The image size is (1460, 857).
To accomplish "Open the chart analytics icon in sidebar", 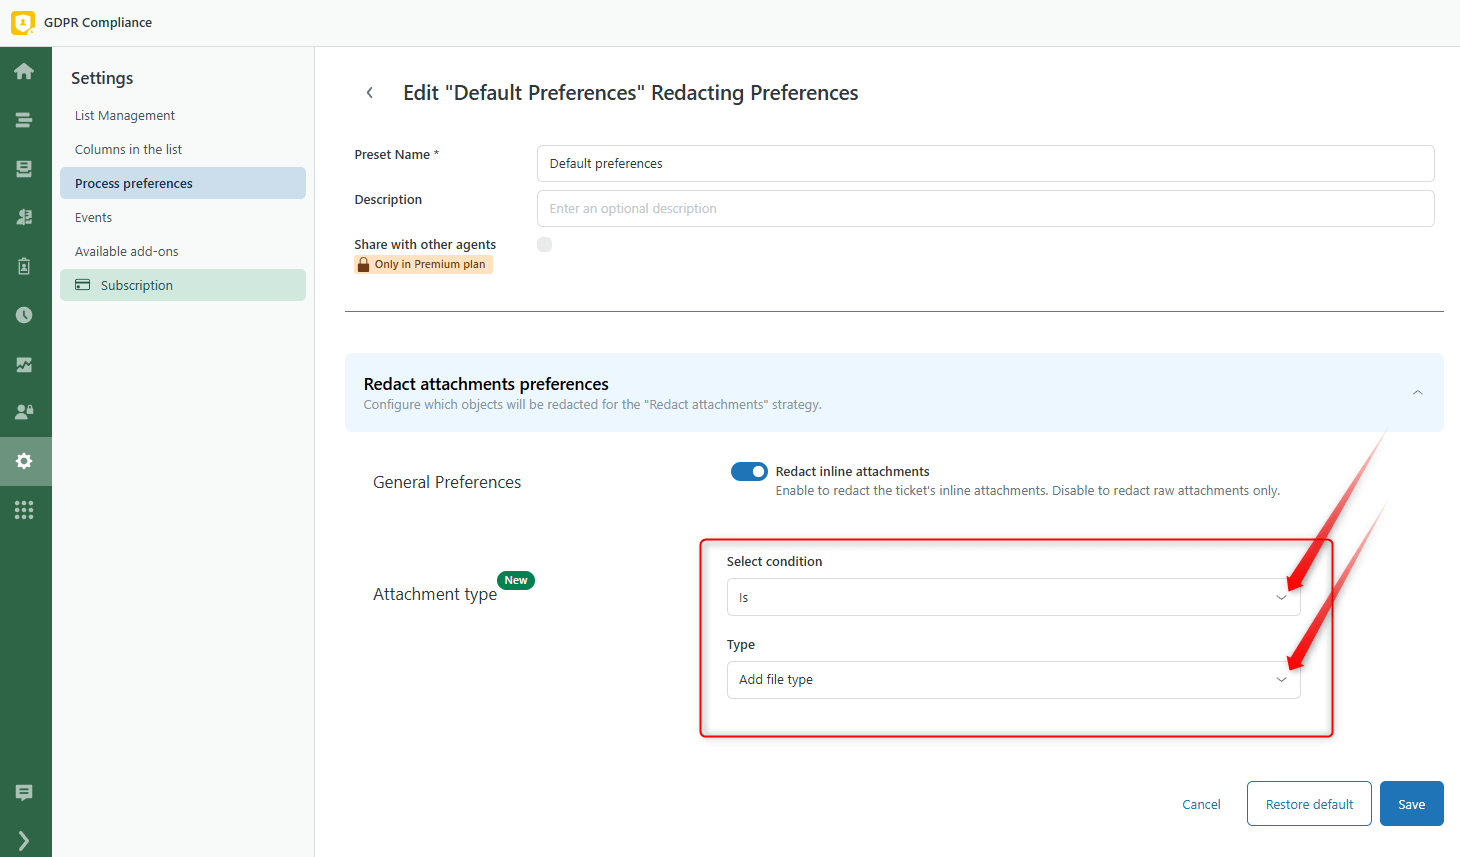I will click(x=24, y=364).
